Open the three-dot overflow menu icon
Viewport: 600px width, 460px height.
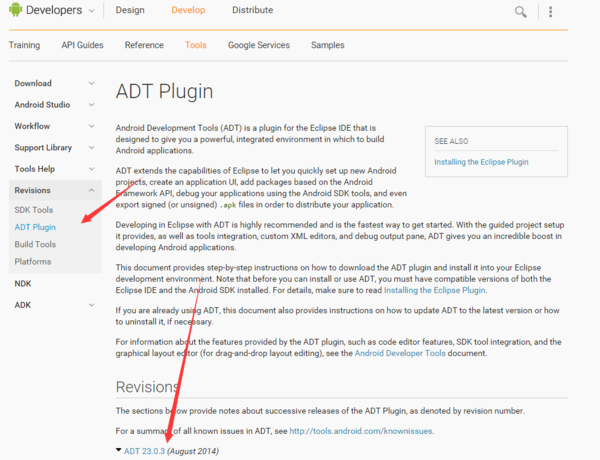coord(550,12)
